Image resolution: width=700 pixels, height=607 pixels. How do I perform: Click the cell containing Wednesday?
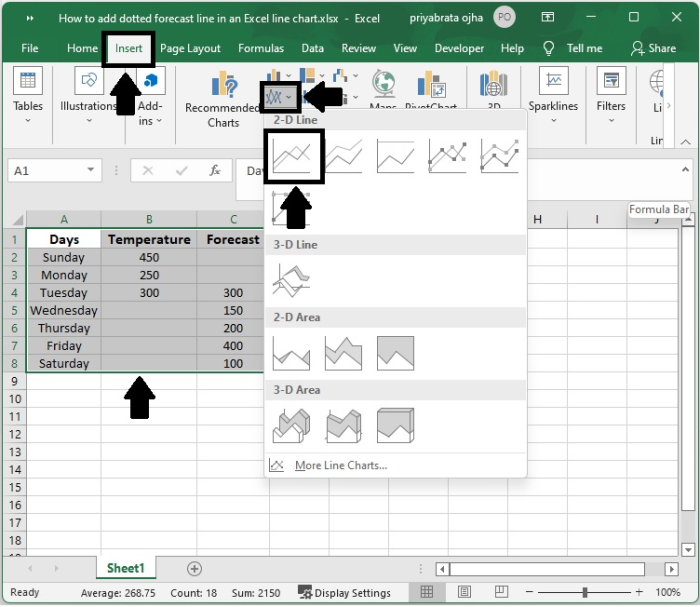click(64, 311)
